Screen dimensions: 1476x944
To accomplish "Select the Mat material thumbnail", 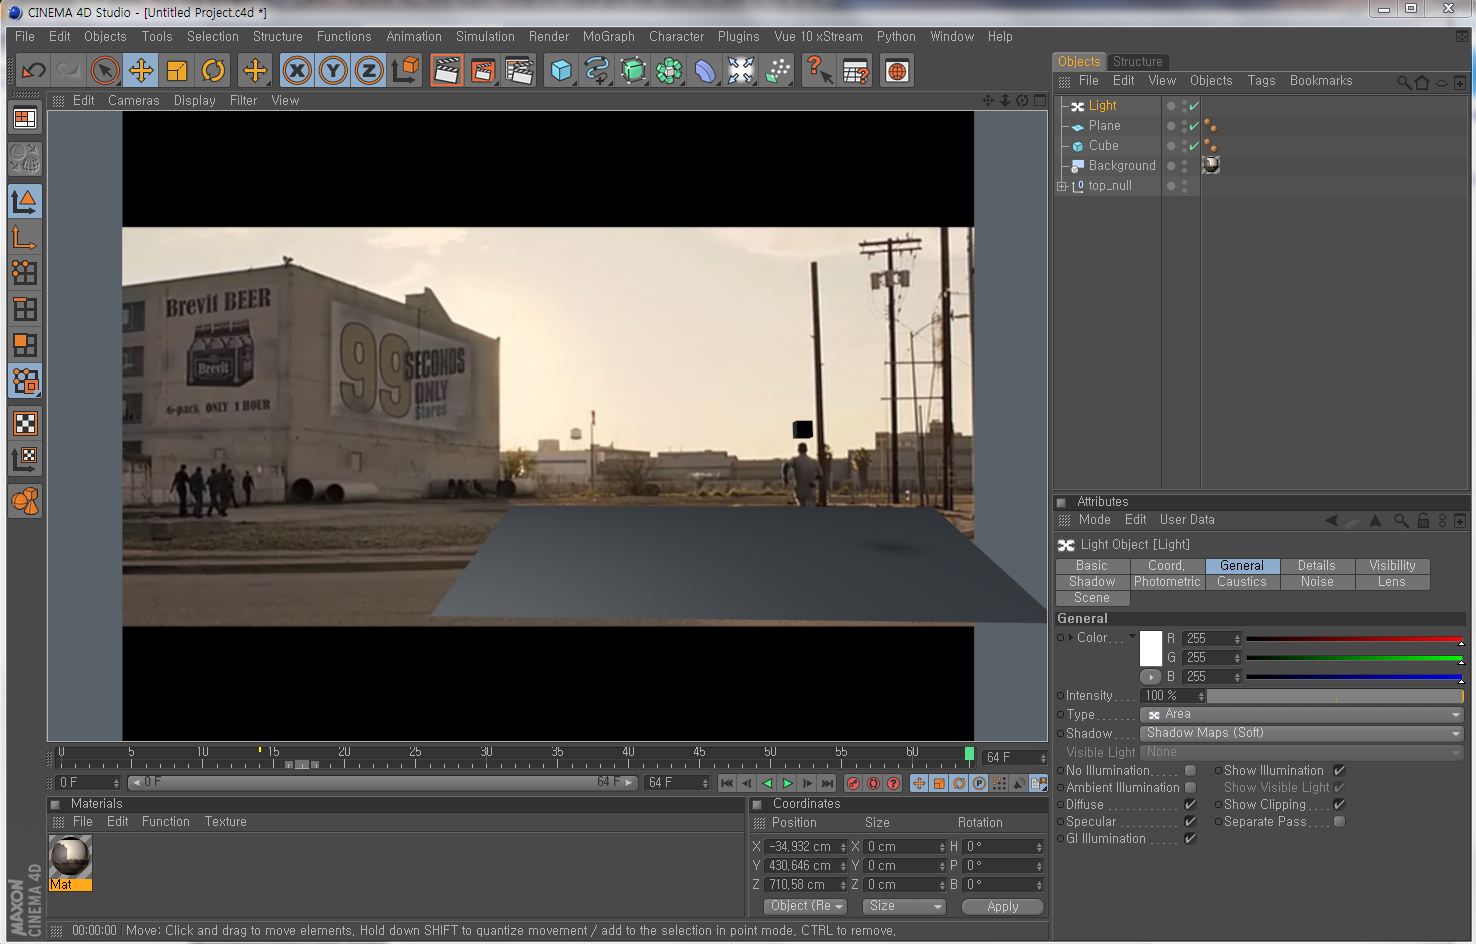I will 71,857.
